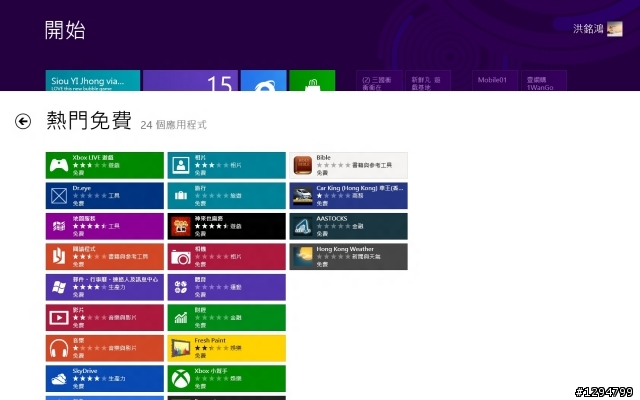Open the Mail, Calendar, People Windows-flag icon

point(59,287)
